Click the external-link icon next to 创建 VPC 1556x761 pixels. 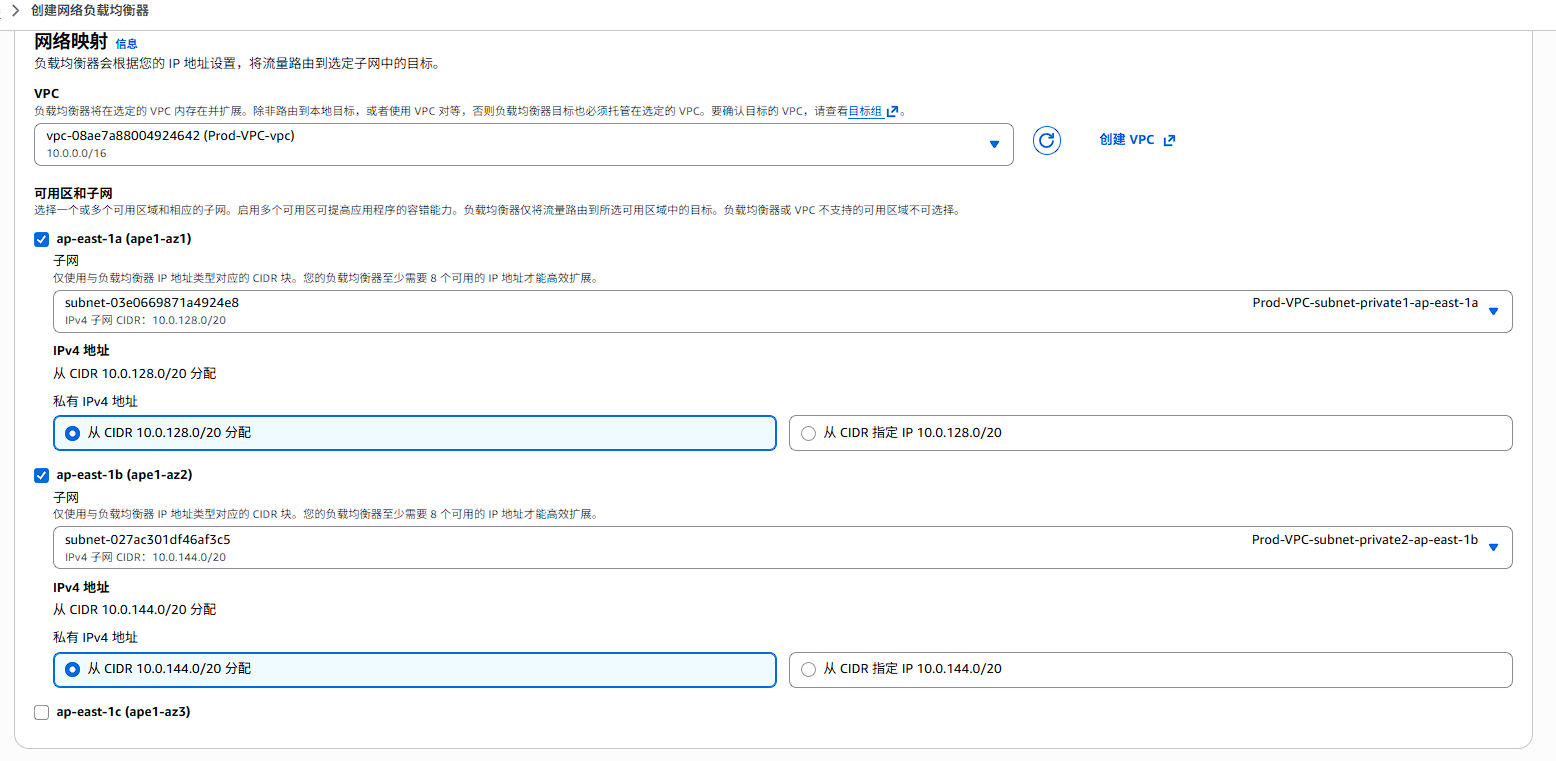click(x=1169, y=141)
